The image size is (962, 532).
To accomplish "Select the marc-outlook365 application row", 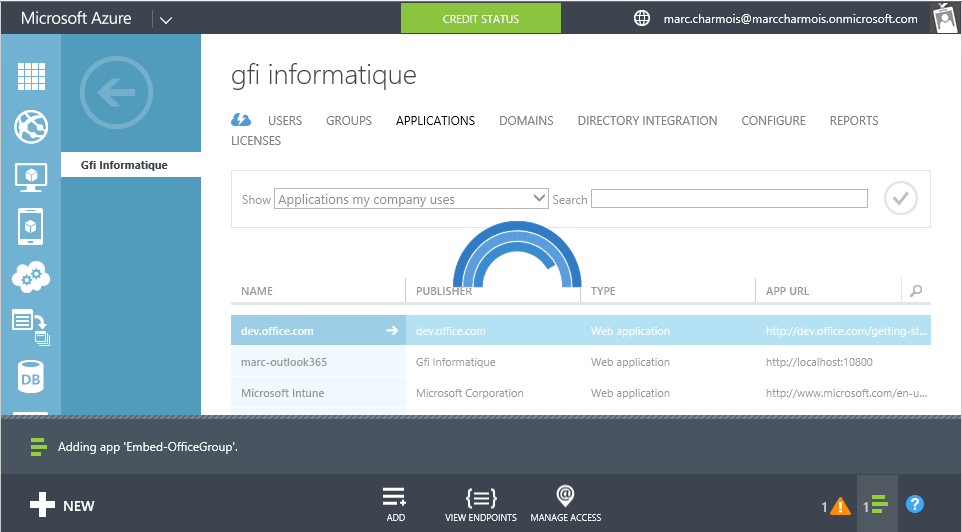I will tap(580, 362).
